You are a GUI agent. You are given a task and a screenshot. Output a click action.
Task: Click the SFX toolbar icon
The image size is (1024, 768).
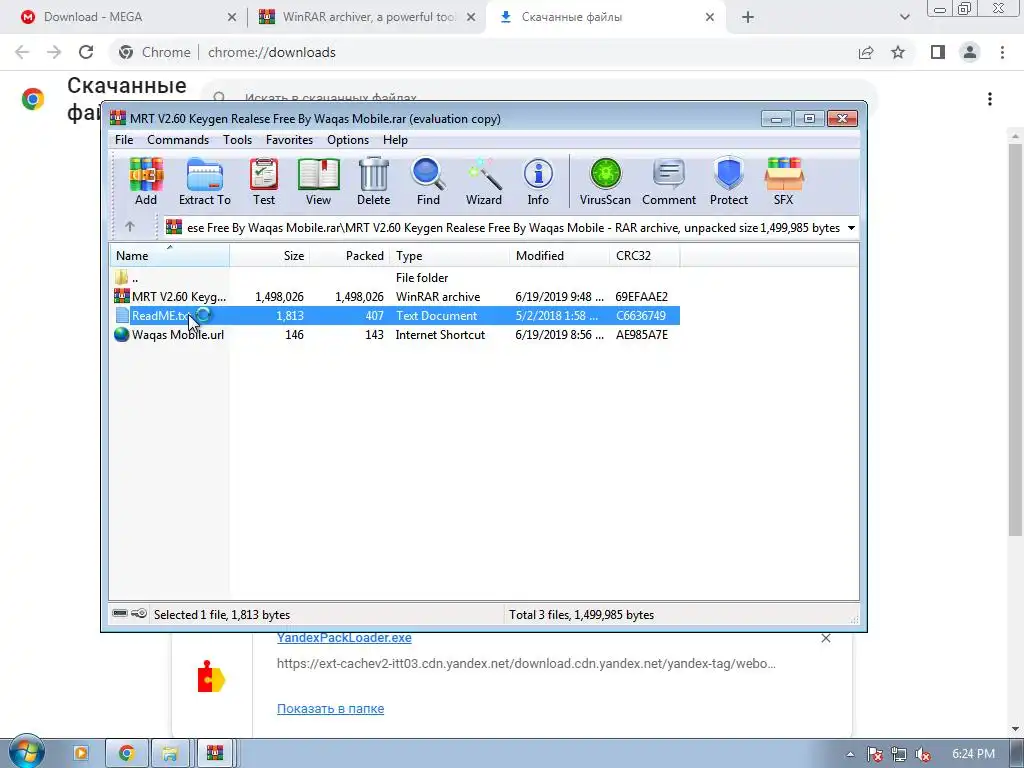coord(784,182)
